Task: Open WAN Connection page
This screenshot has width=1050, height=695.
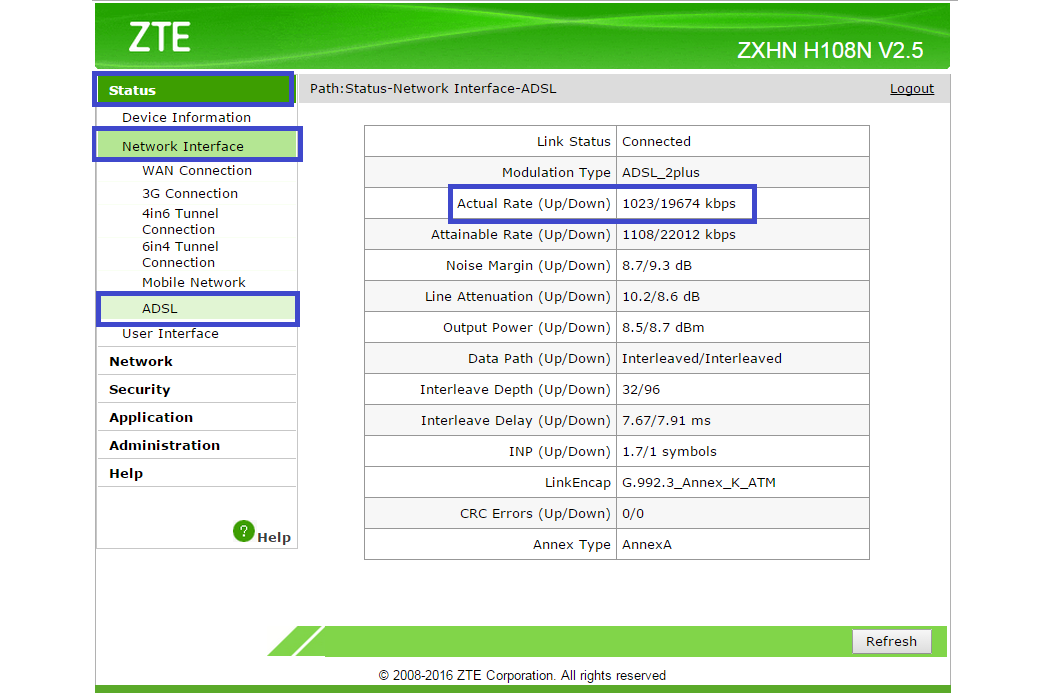Action: coord(197,171)
